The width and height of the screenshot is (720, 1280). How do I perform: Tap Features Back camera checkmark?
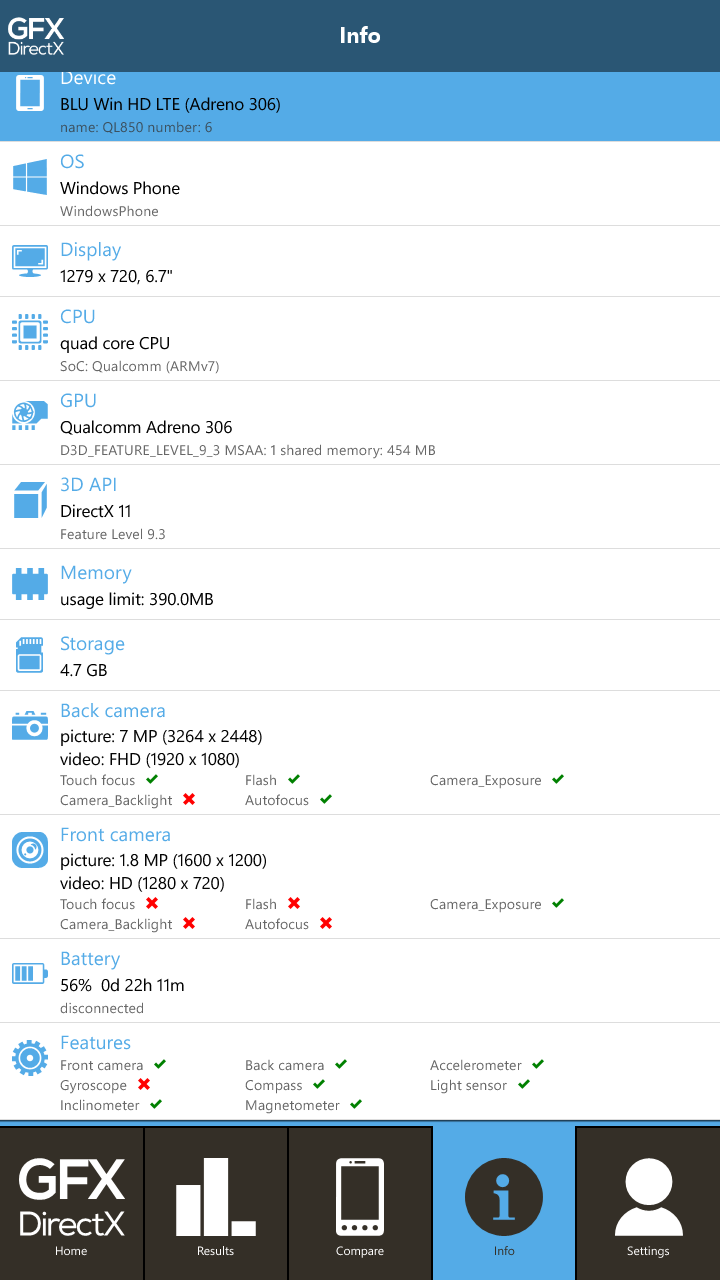341,1064
